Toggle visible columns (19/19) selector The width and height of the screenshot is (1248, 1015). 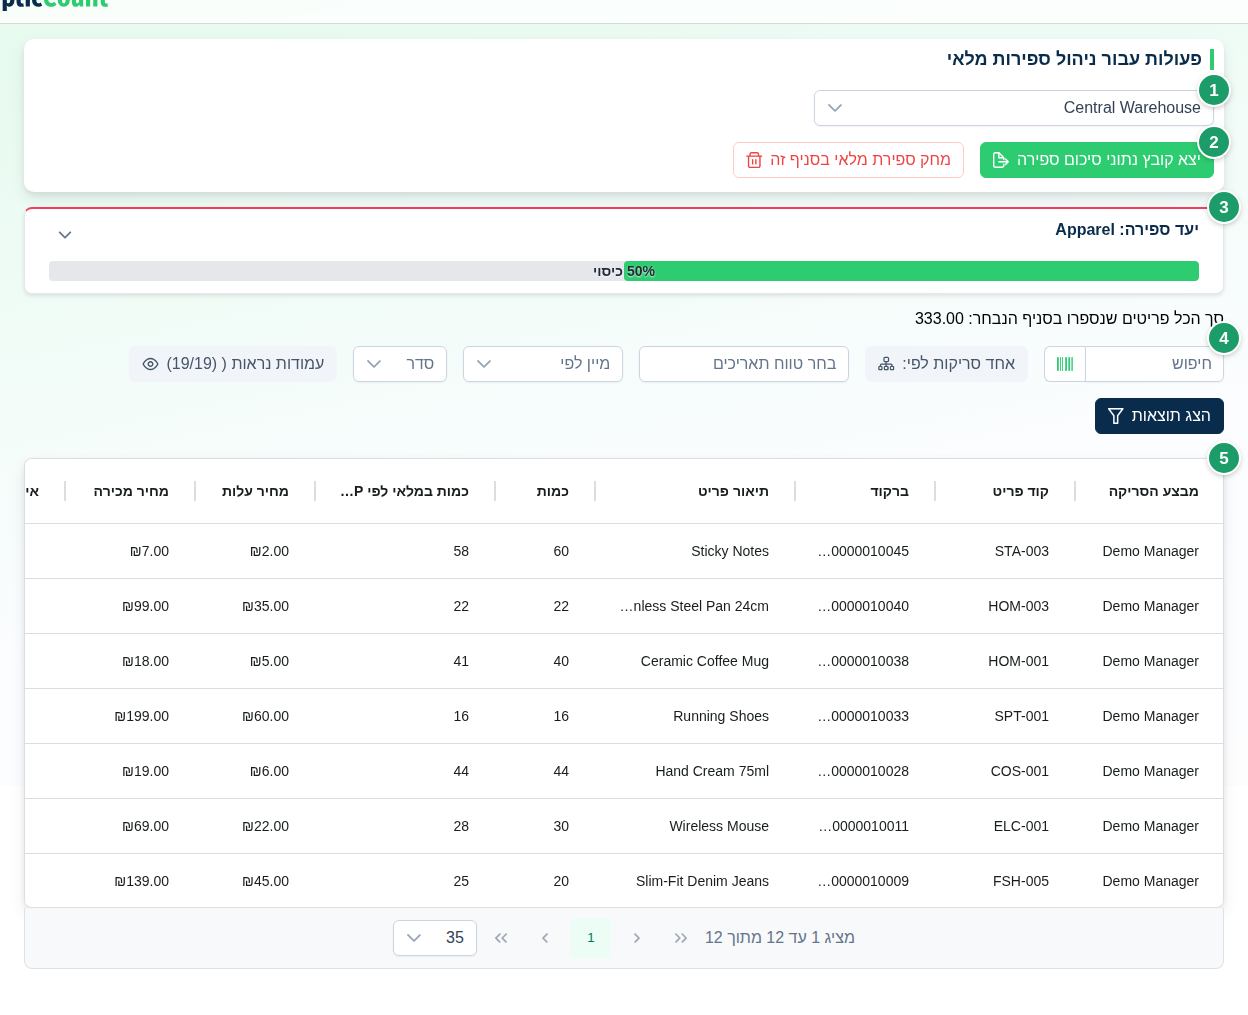pos(233,364)
